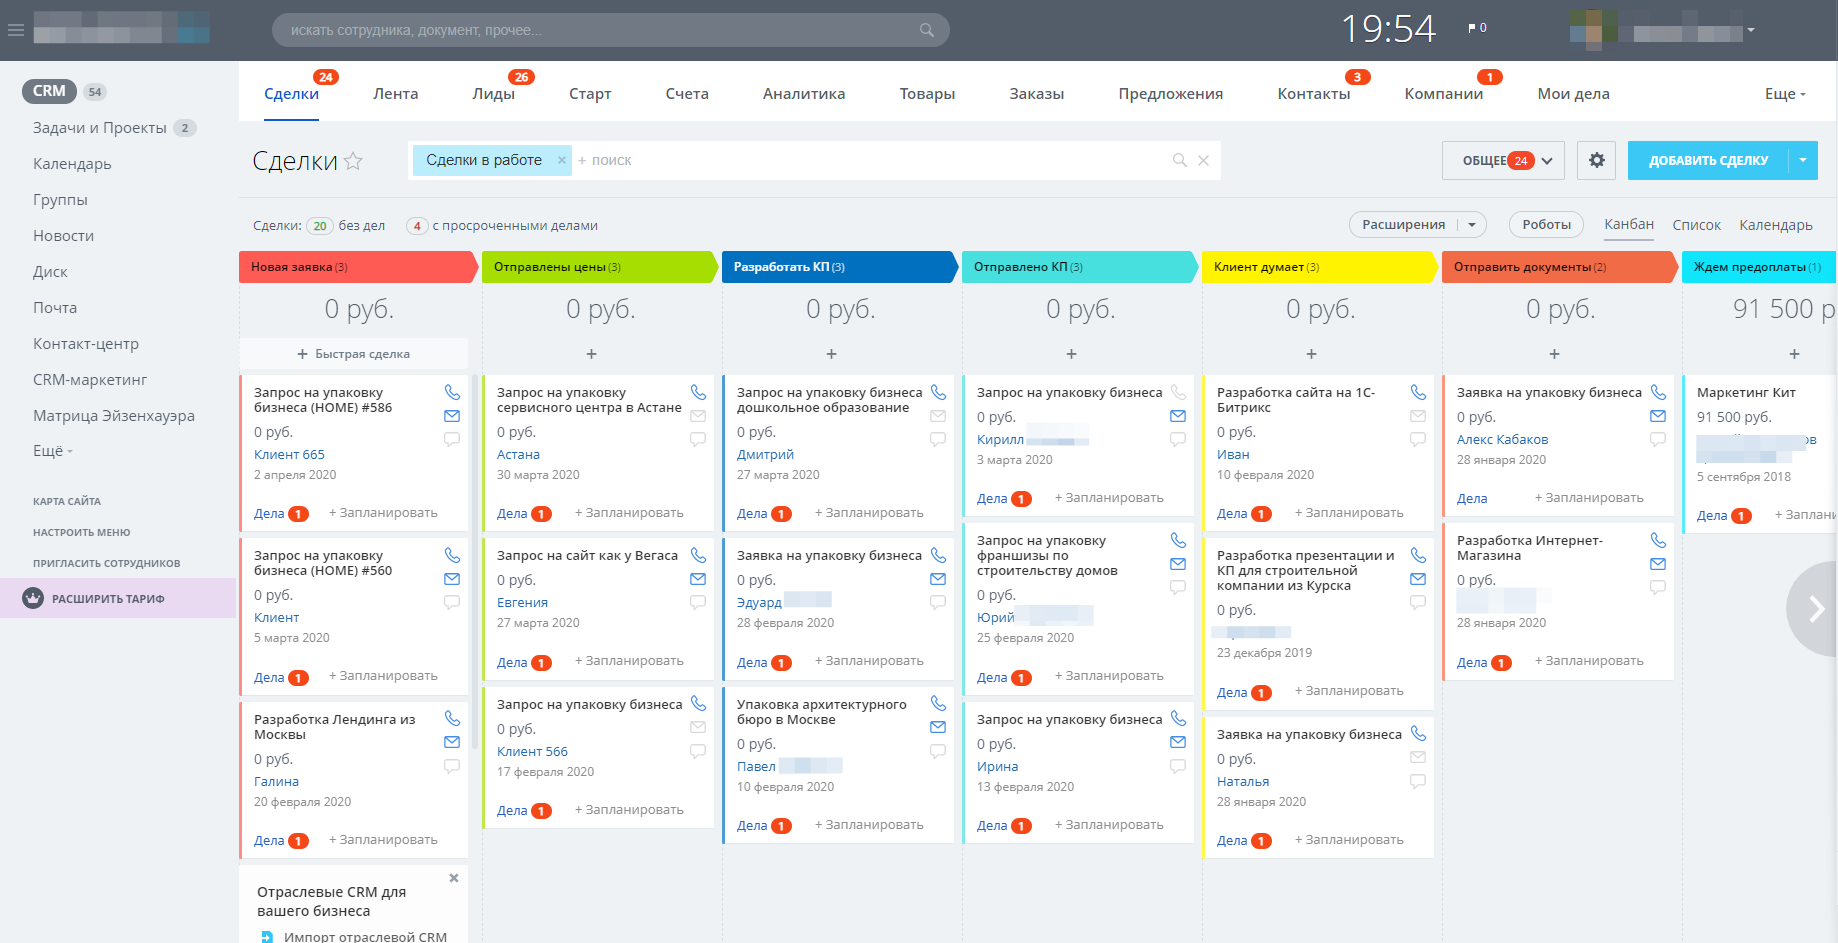Open the Аналитика tab
This screenshot has height=943, width=1838.
coord(803,94)
